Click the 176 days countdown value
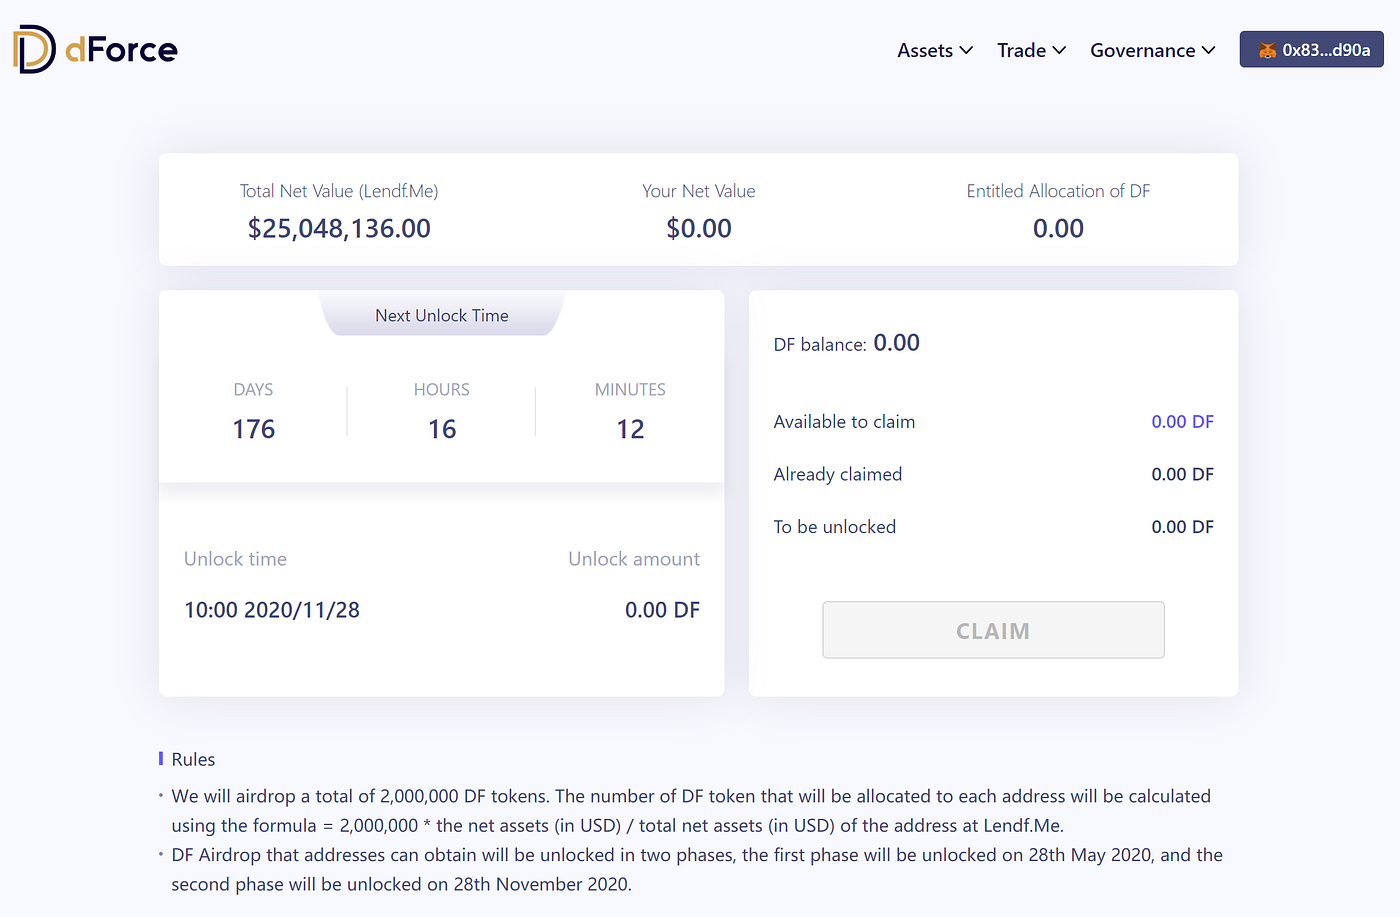The height and width of the screenshot is (917, 1400). pyautogui.click(x=253, y=429)
